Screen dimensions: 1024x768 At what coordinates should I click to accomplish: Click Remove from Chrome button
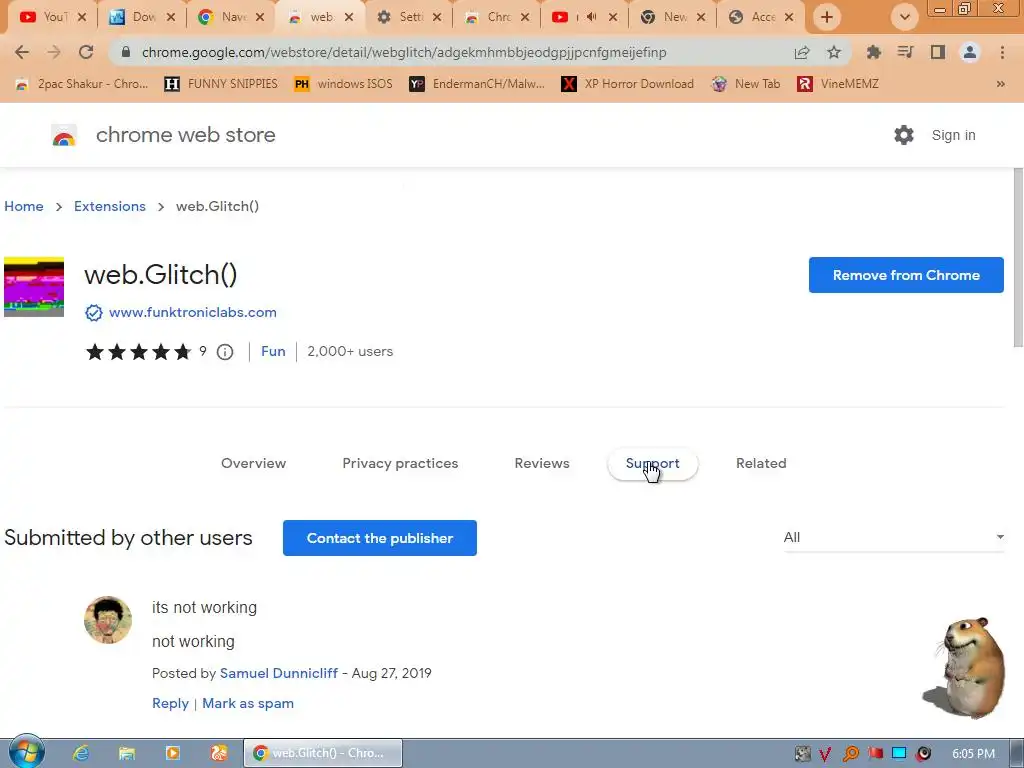pyautogui.click(x=906, y=275)
